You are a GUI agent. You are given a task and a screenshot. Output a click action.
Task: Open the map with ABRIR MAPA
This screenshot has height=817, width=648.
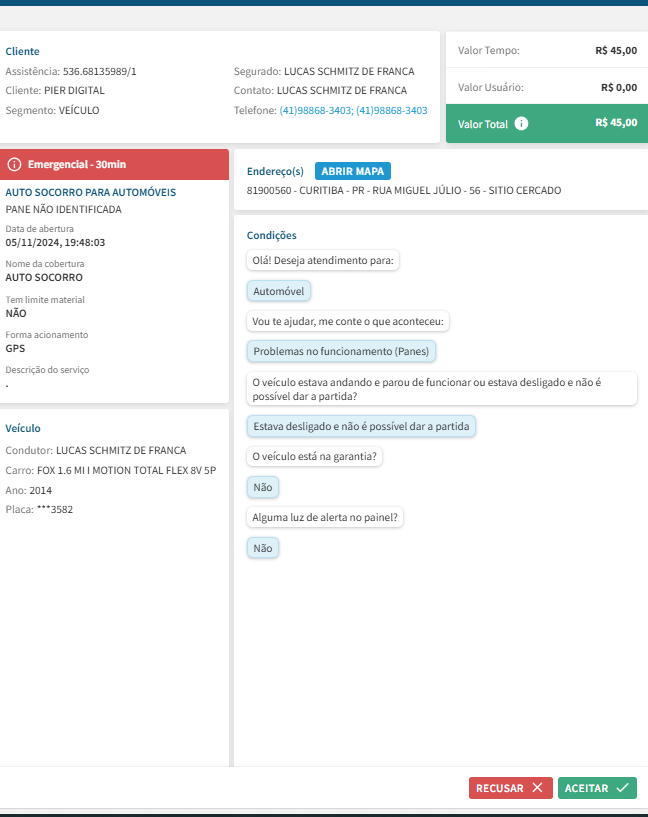(x=353, y=171)
